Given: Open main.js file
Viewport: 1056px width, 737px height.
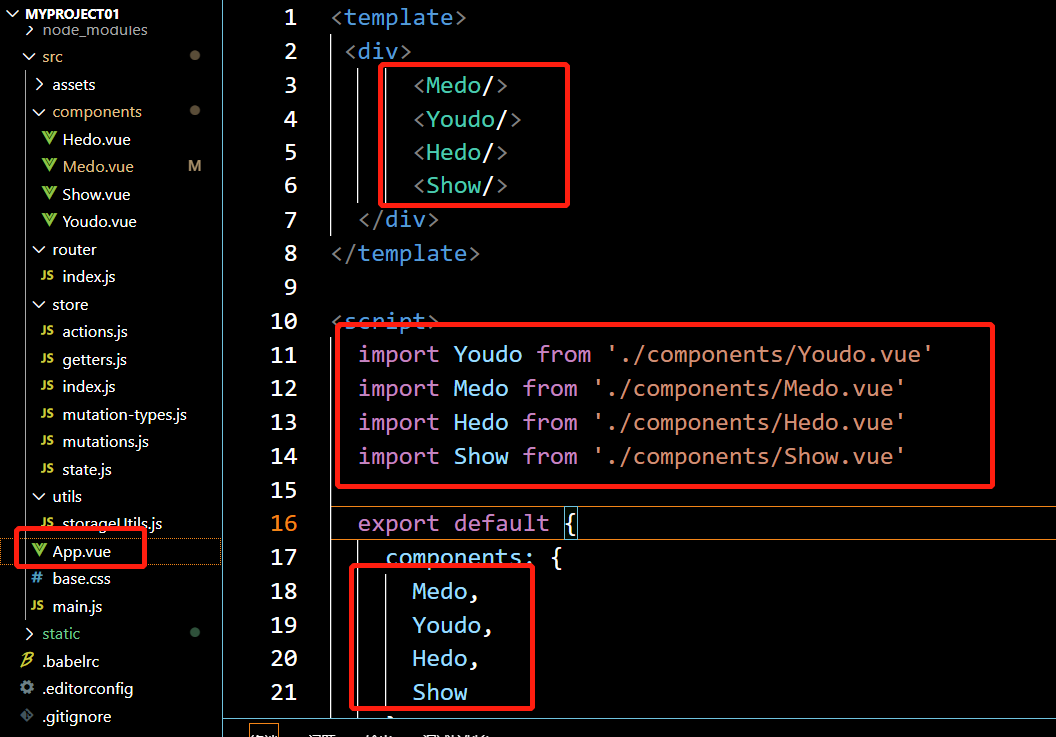Looking at the screenshot, I should pyautogui.click(x=77, y=607).
